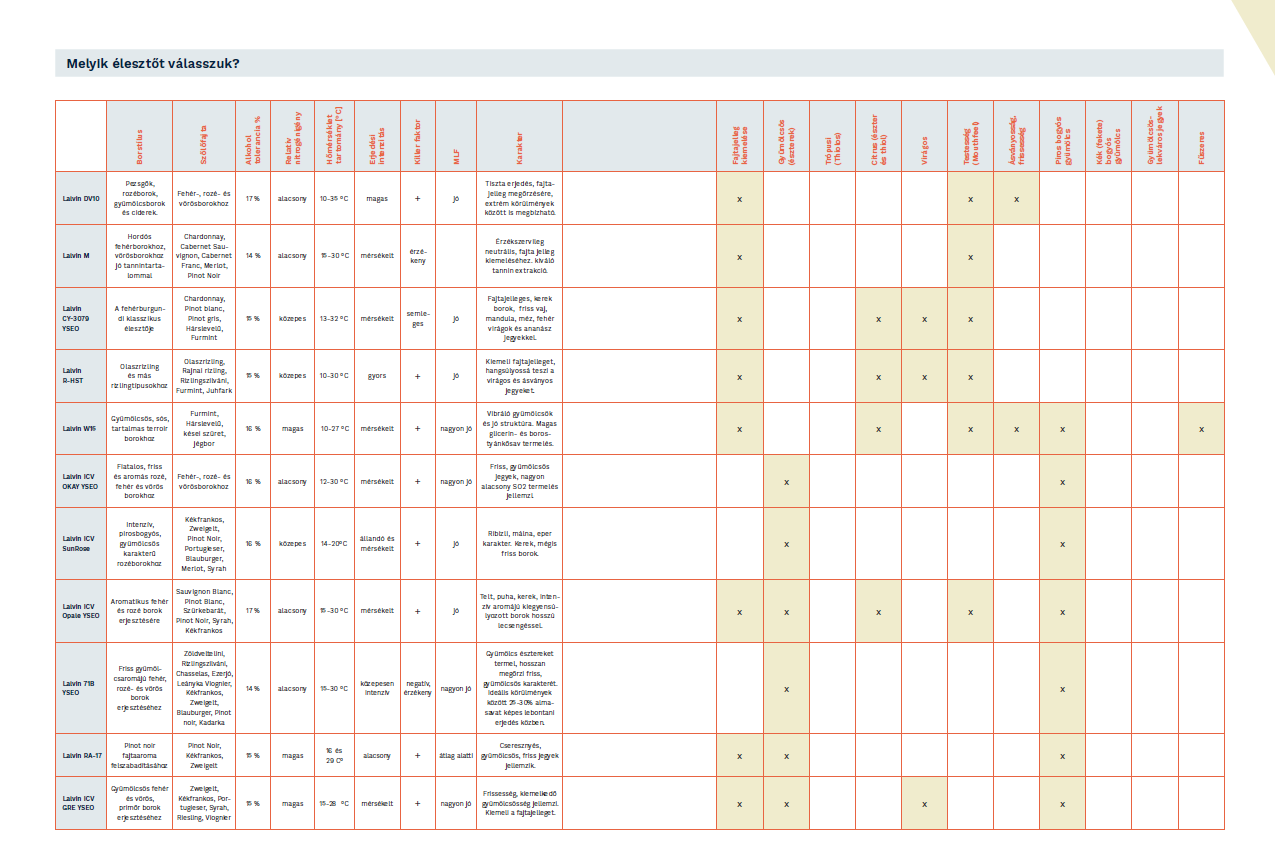Click the '13-32 °C' temperature cell
This screenshot has height=848, width=1275.
[334, 318]
